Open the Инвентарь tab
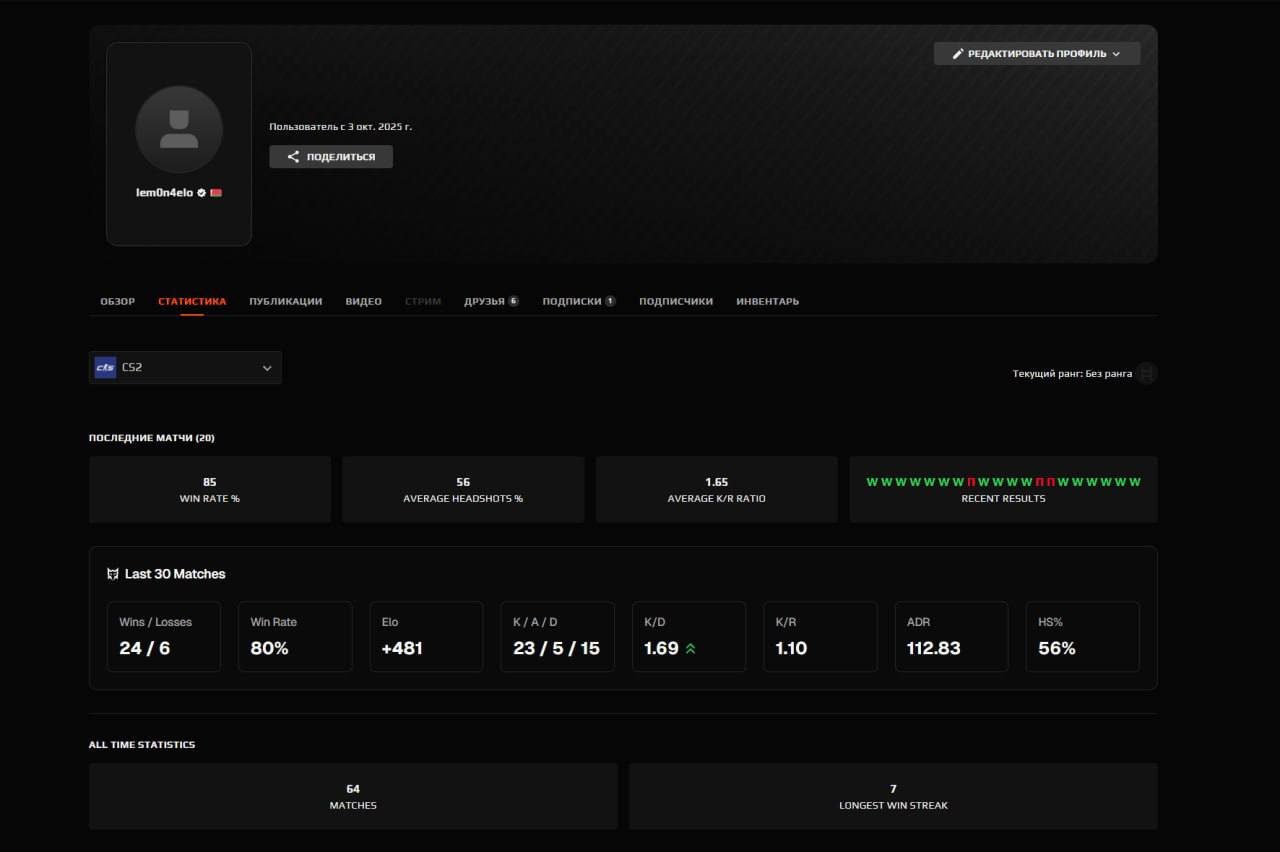 [767, 301]
